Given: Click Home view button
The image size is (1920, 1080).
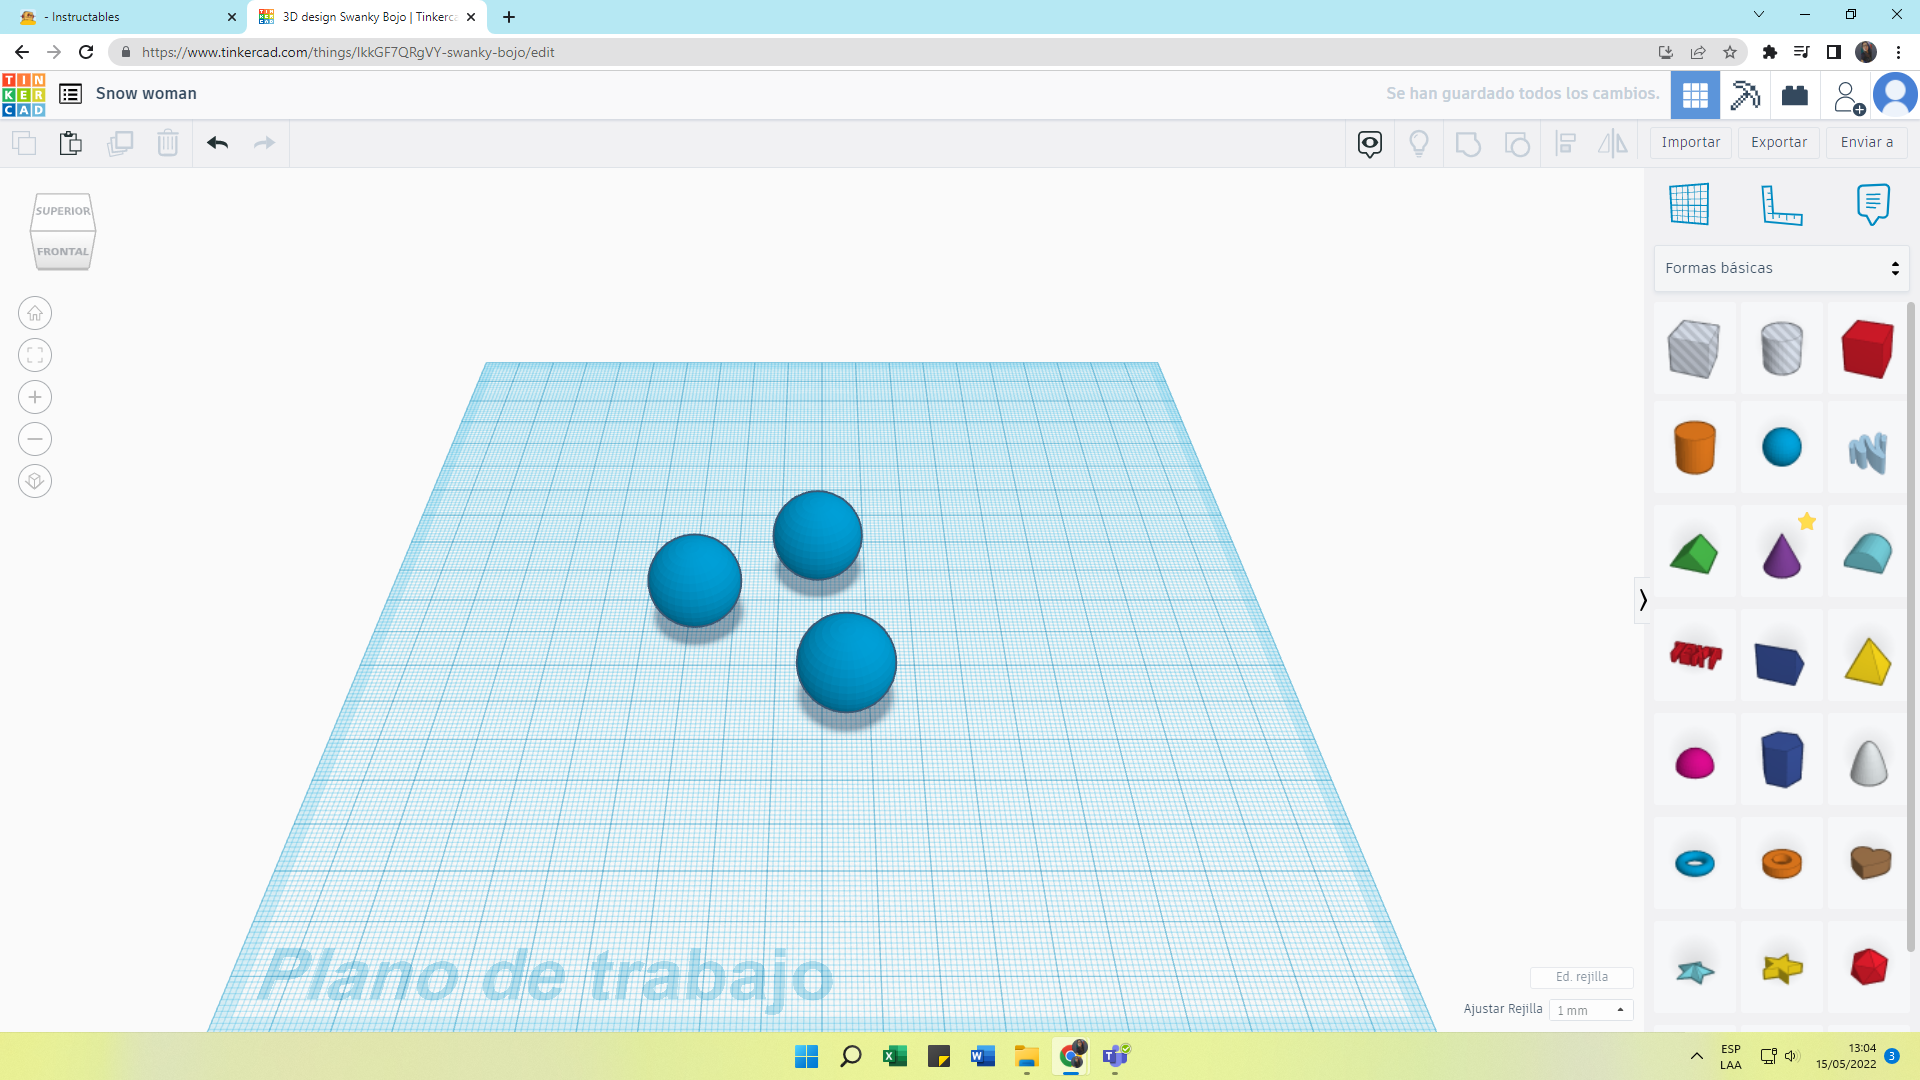Looking at the screenshot, I should point(35,313).
